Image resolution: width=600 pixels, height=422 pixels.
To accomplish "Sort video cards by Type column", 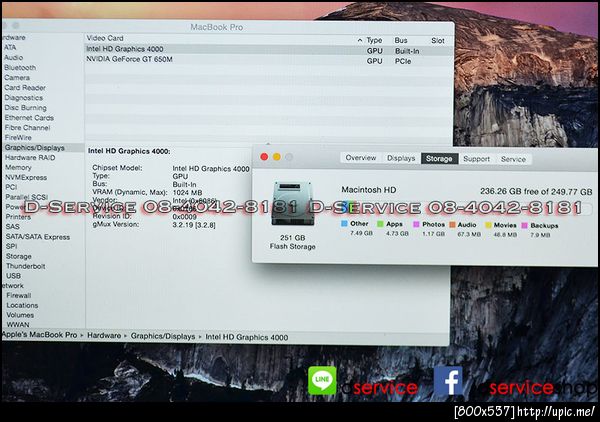I will click(x=374, y=40).
